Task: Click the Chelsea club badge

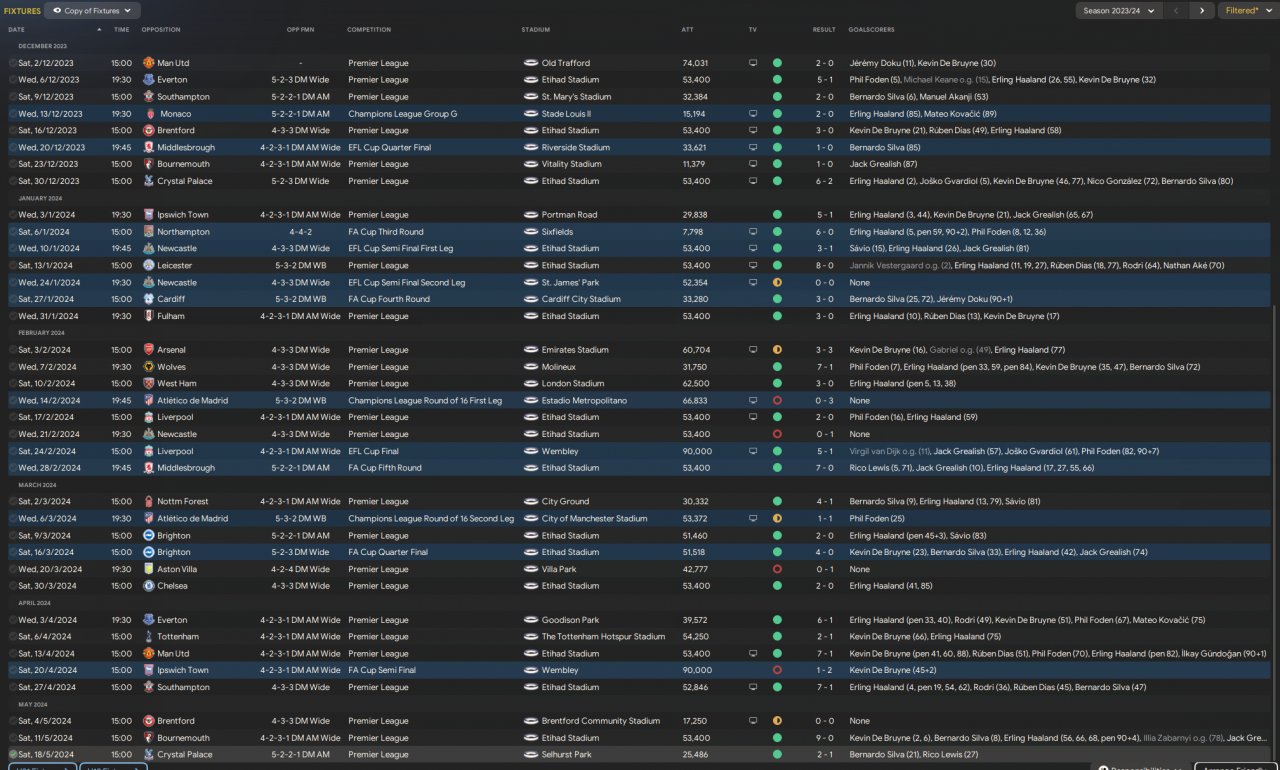Action: 149,586
